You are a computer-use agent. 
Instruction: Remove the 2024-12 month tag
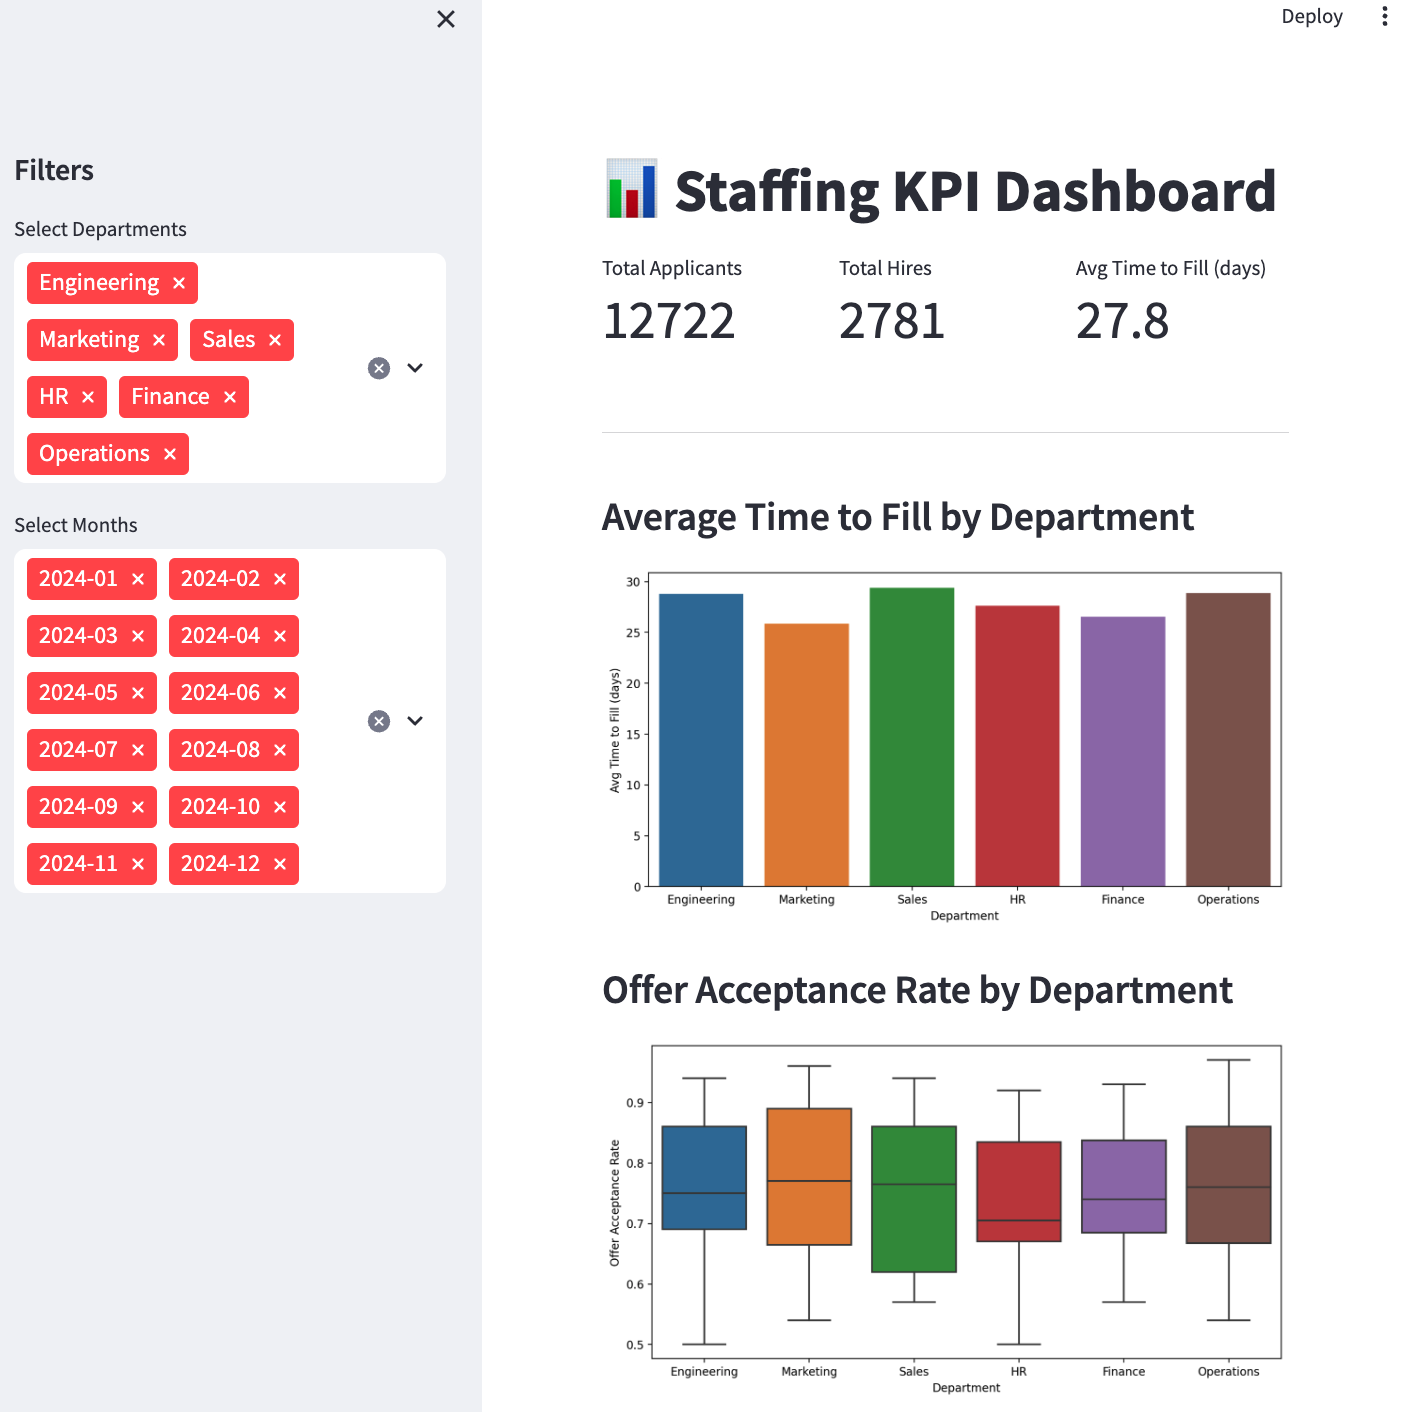point(280,864)
